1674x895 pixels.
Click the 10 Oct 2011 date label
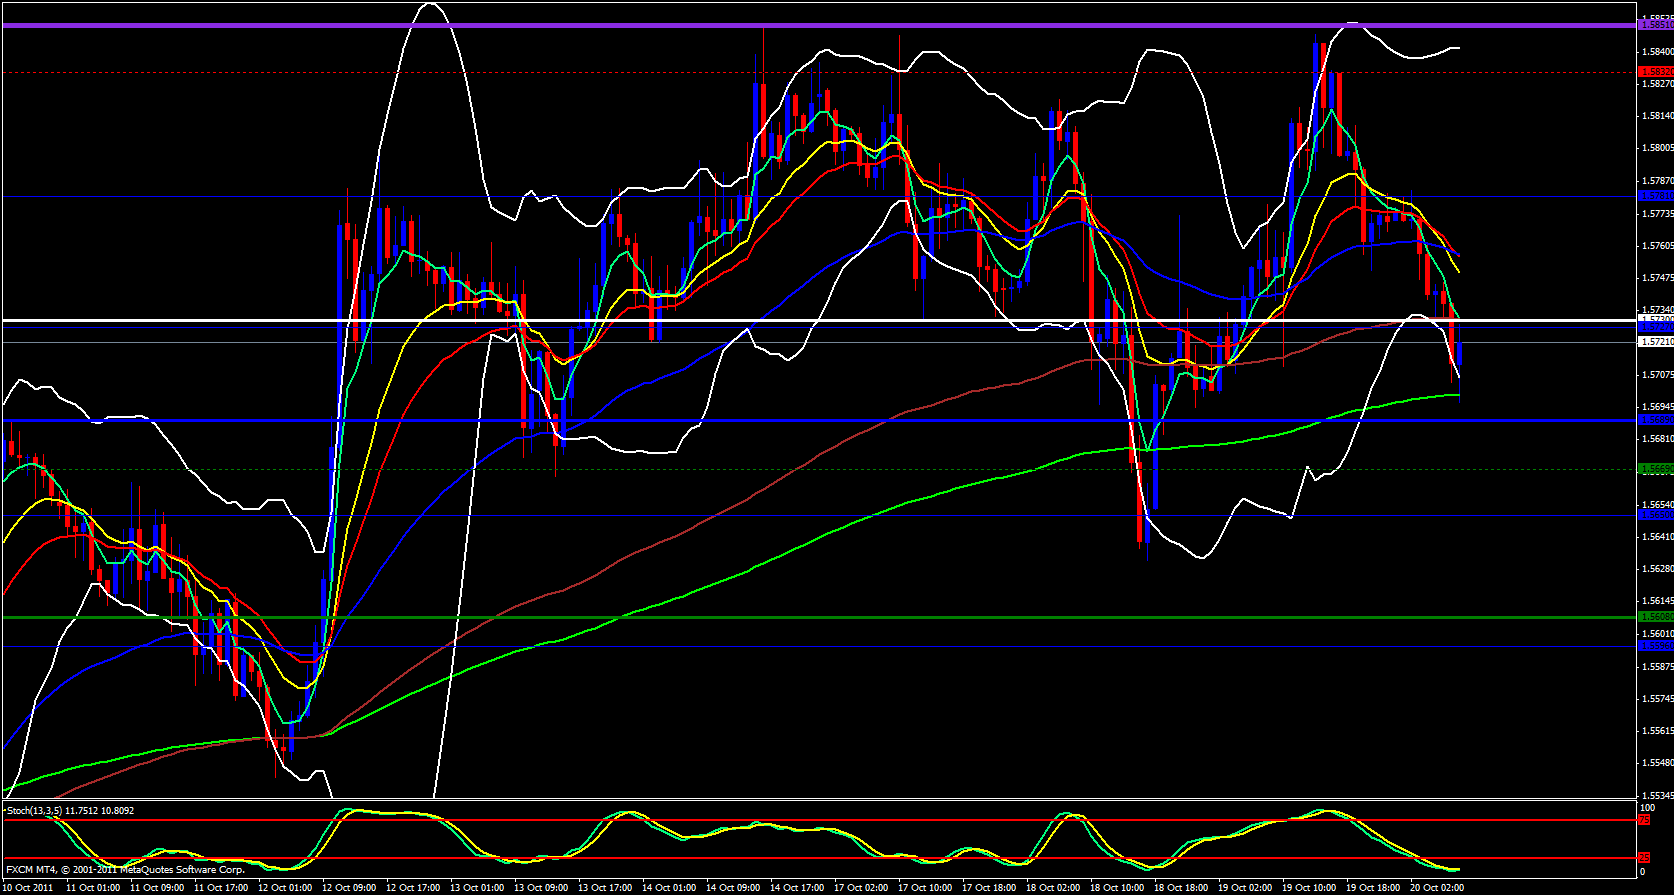(x=30, y=887)
